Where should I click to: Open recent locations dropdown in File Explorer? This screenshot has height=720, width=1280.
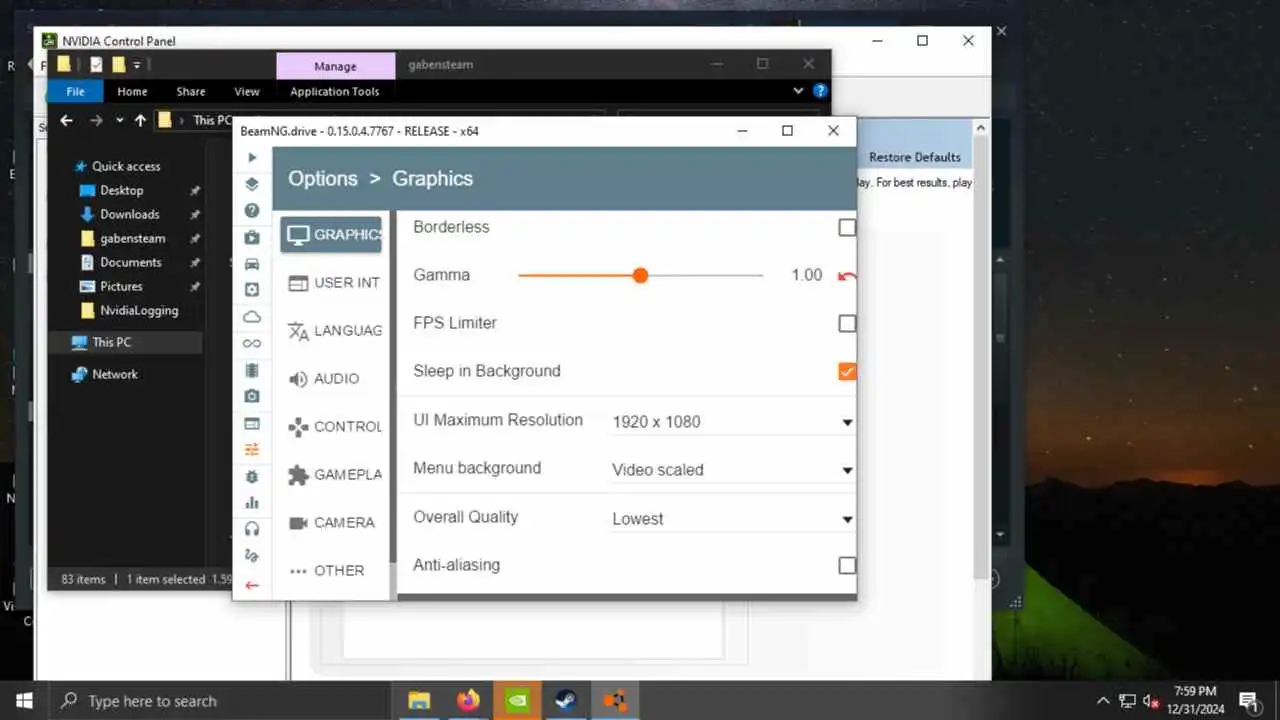(119, 120)
